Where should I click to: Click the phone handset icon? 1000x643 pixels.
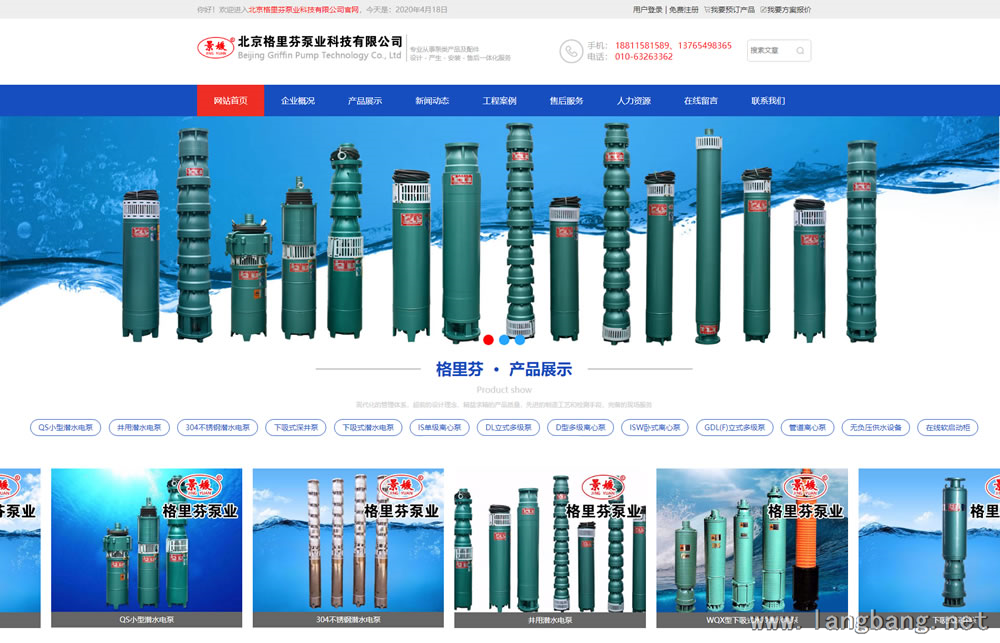[x=571, y=51]
